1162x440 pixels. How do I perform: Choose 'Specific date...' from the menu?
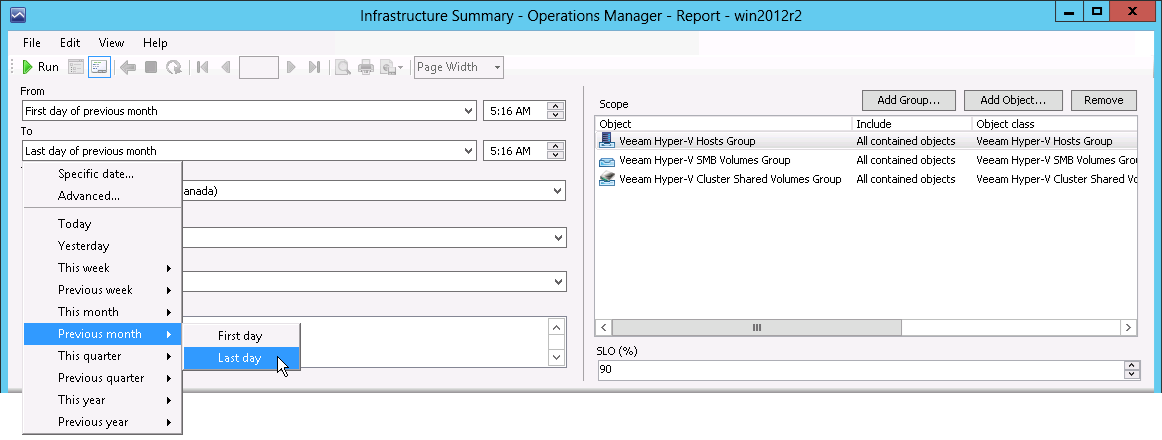(x=102, y=174)
